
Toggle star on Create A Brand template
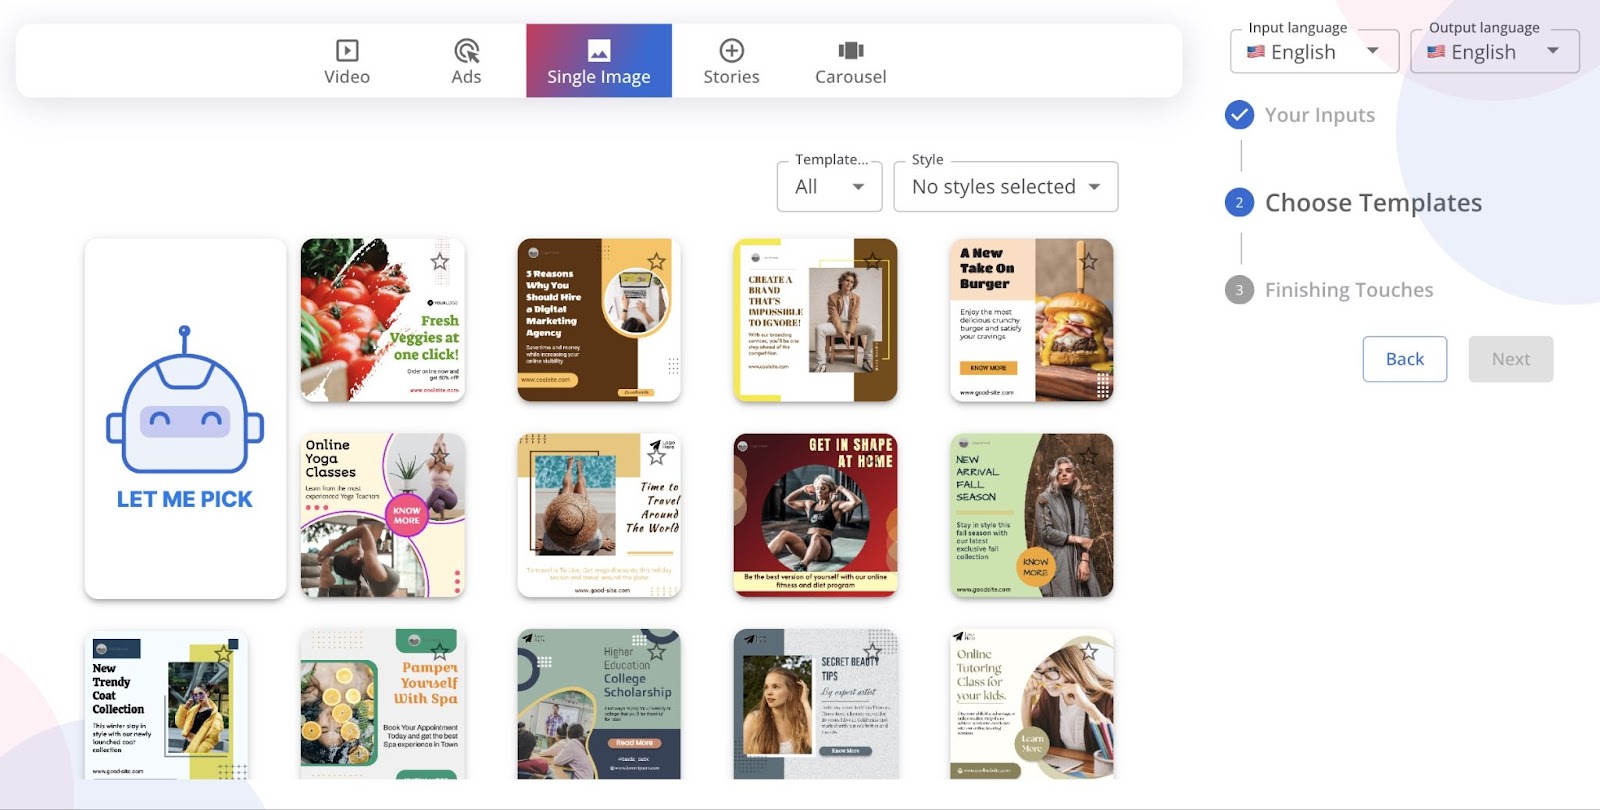(x=872, y=262)
